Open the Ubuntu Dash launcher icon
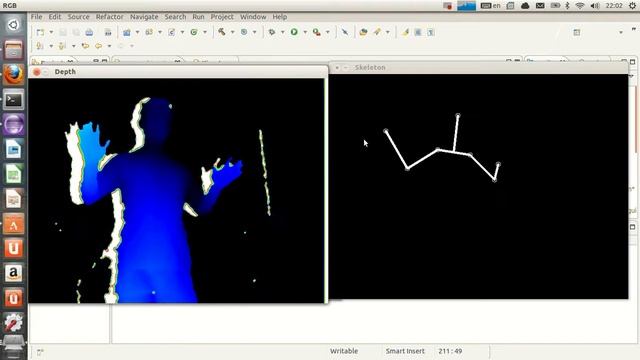This screenshot has width=640, height=360. (x=13, y=25)
